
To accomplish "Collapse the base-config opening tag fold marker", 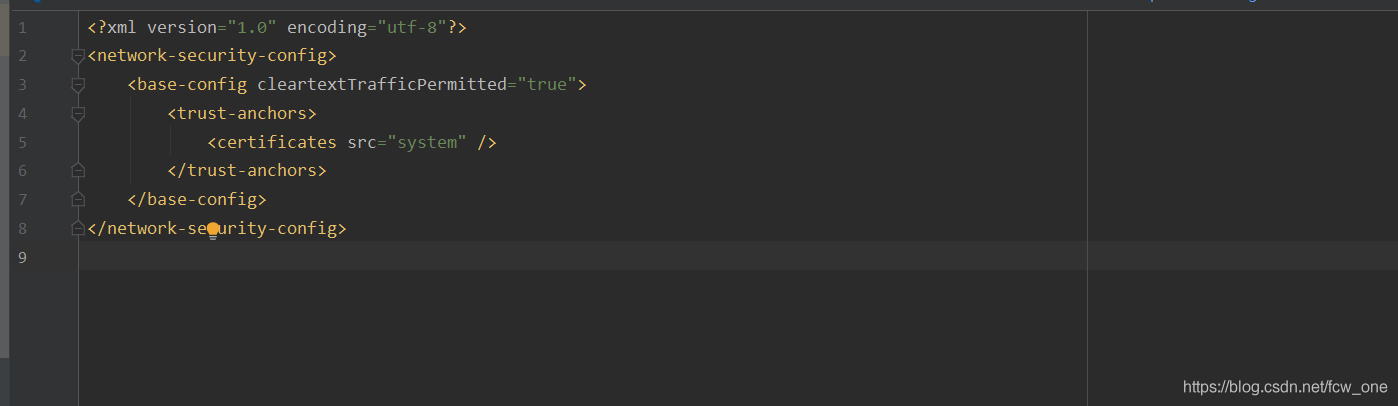I will 78,85.
